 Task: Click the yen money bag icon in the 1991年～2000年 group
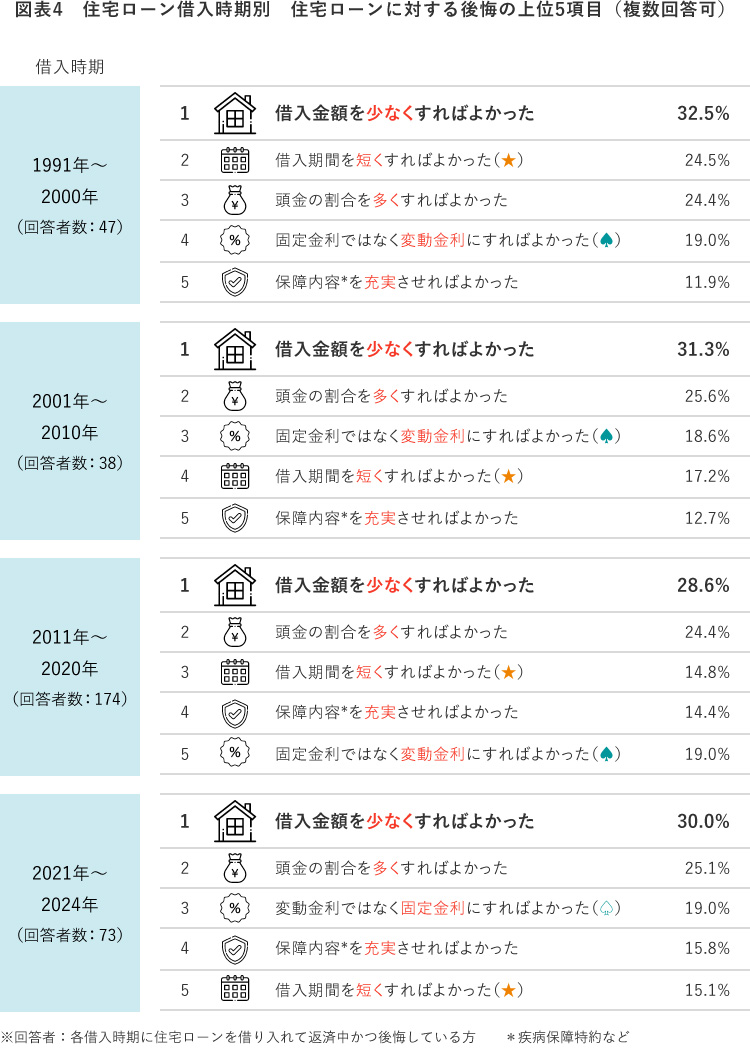point(234,200)
